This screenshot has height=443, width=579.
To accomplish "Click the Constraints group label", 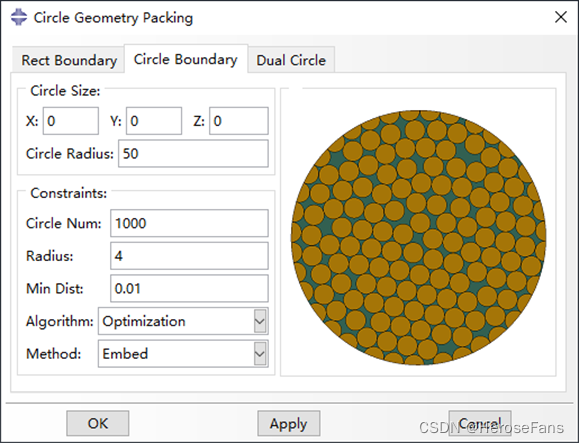I will (x=69, y=193).
